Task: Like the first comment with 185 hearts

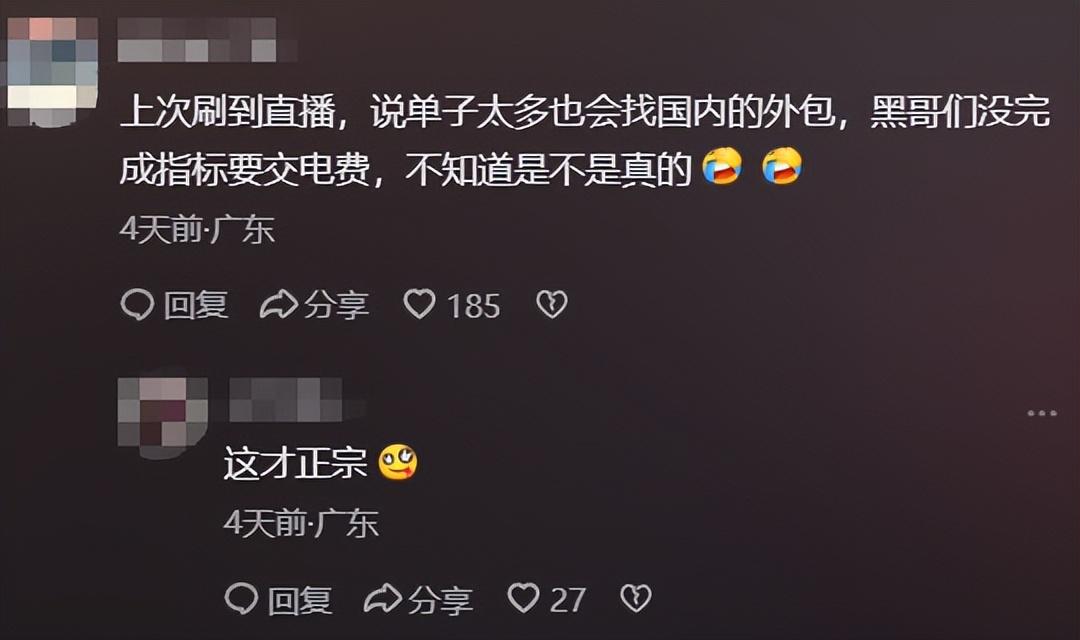Action: 419,304
